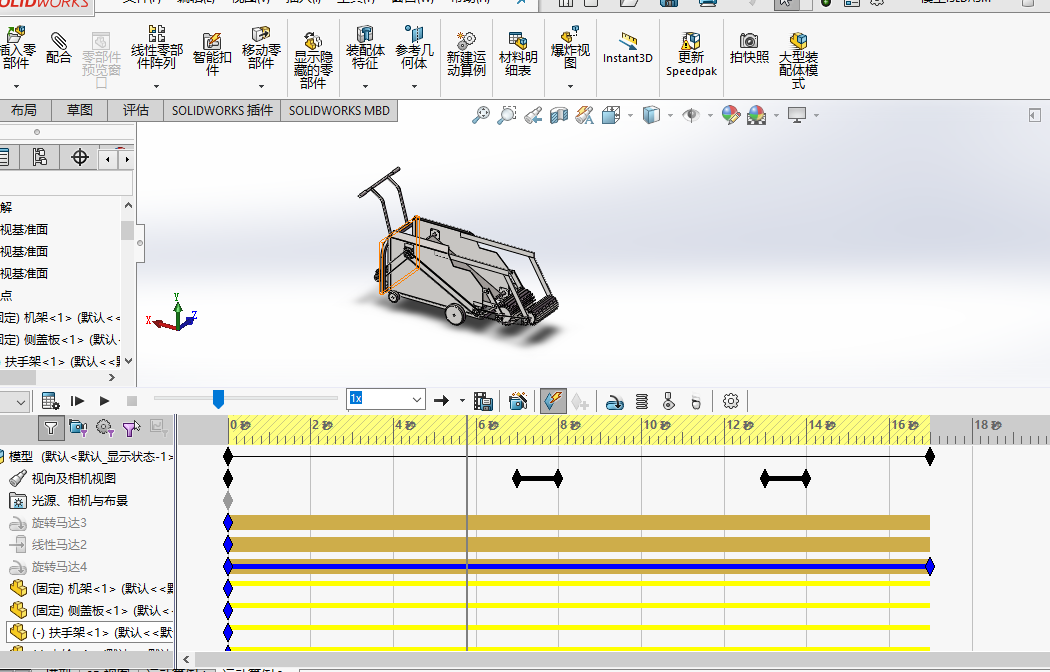Stop the motion study playback
This screenshot has width=1050, height=672.
(x=132, y=401)
